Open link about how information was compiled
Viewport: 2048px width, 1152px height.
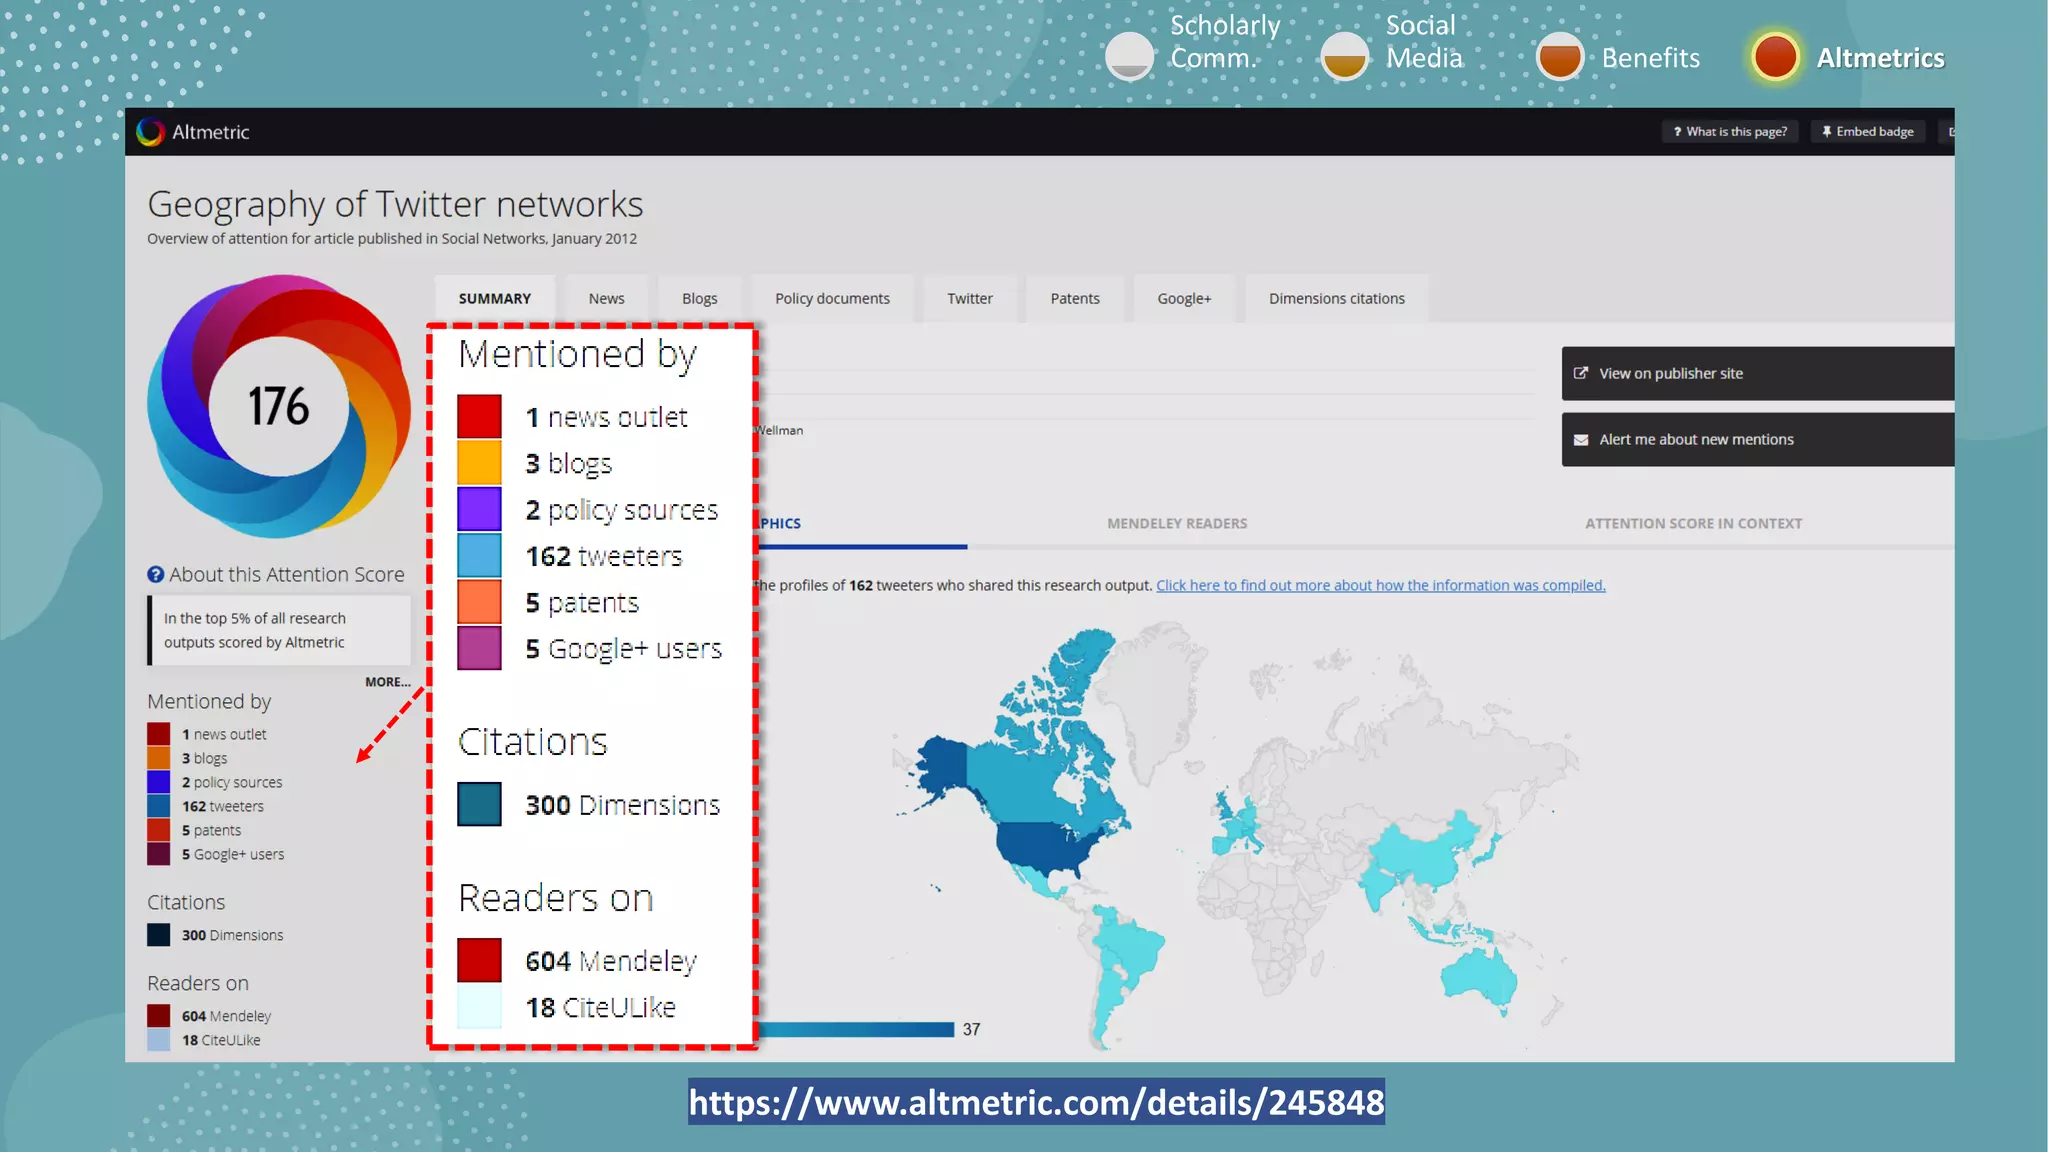pyautogui.click(x=1381, y=586)
